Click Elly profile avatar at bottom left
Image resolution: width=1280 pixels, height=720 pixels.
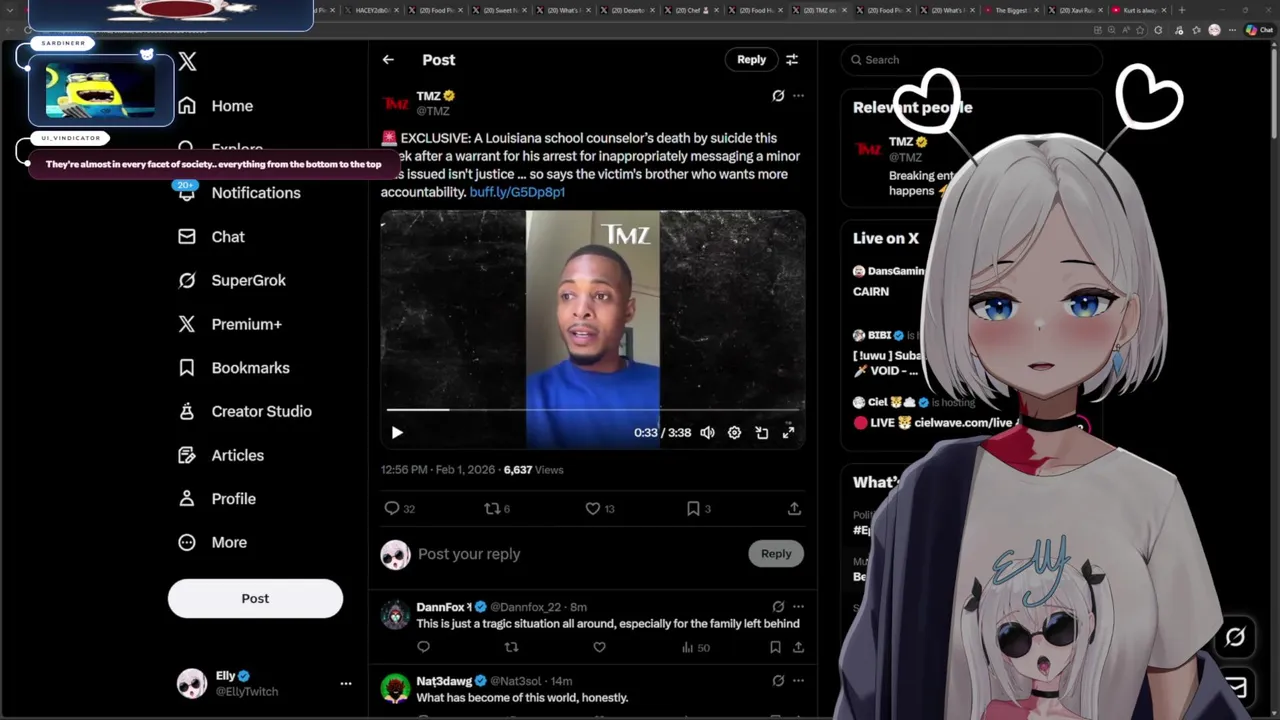tap(191, 684)
